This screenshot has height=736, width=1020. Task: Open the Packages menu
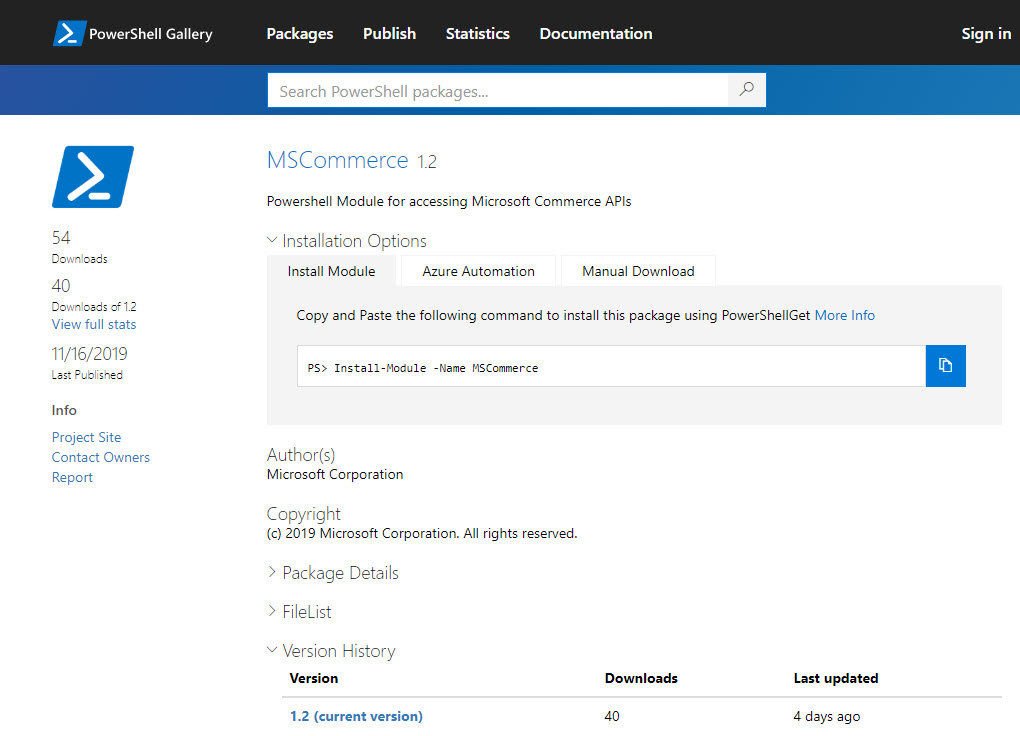[300, 34]
